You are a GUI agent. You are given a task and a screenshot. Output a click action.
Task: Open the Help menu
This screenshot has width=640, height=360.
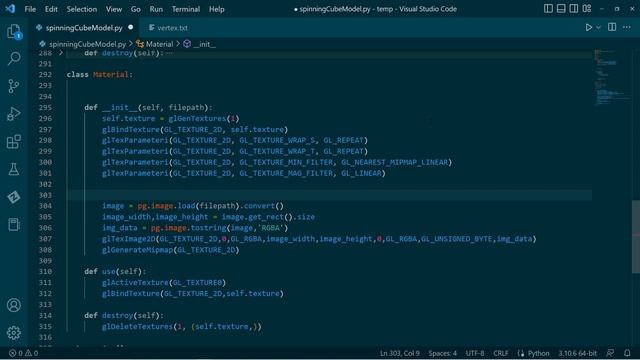click(x=216, y=9)
